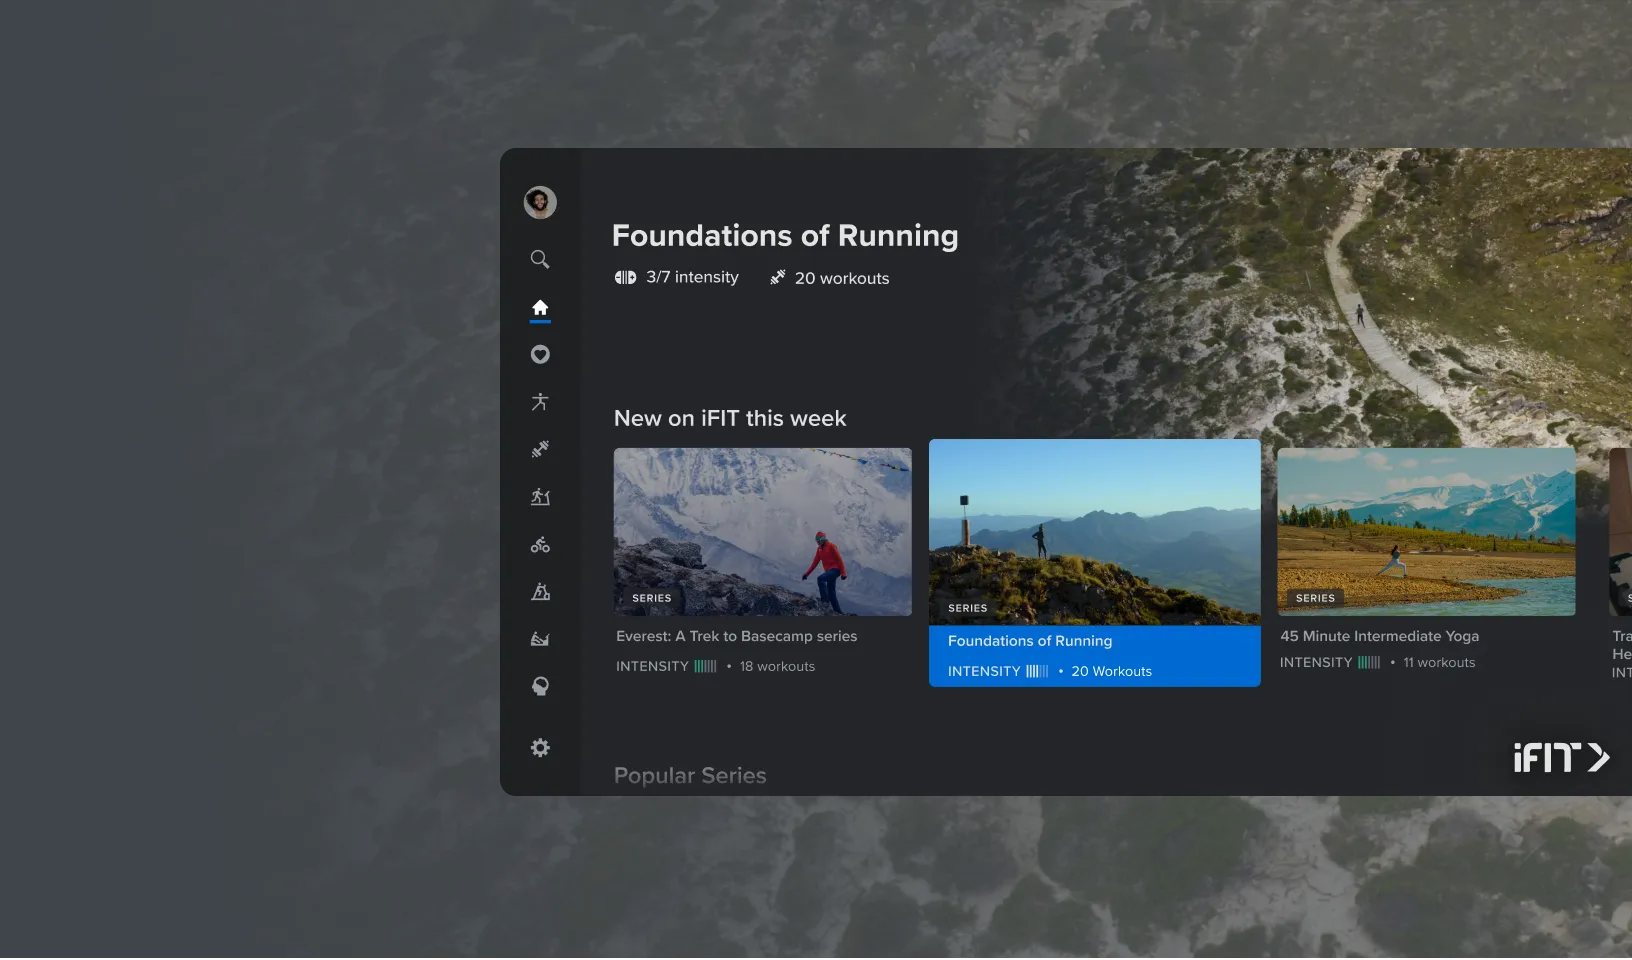
Task: Open the search magnifier icon
Action: [540, 260]
